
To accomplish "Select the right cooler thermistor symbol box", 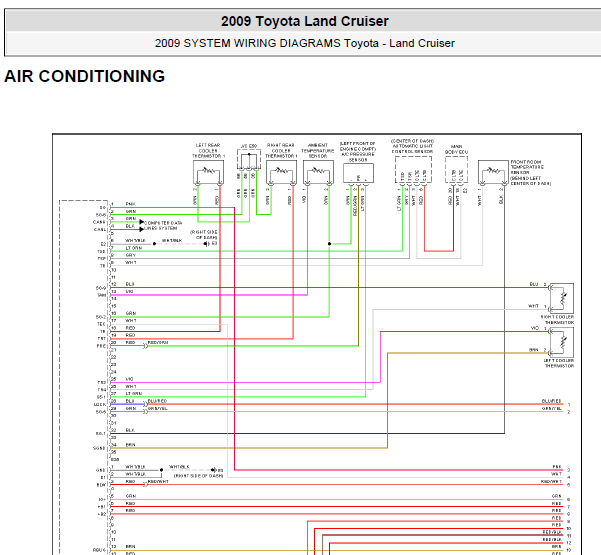I will pyautogui.click(x=562, y=298).
